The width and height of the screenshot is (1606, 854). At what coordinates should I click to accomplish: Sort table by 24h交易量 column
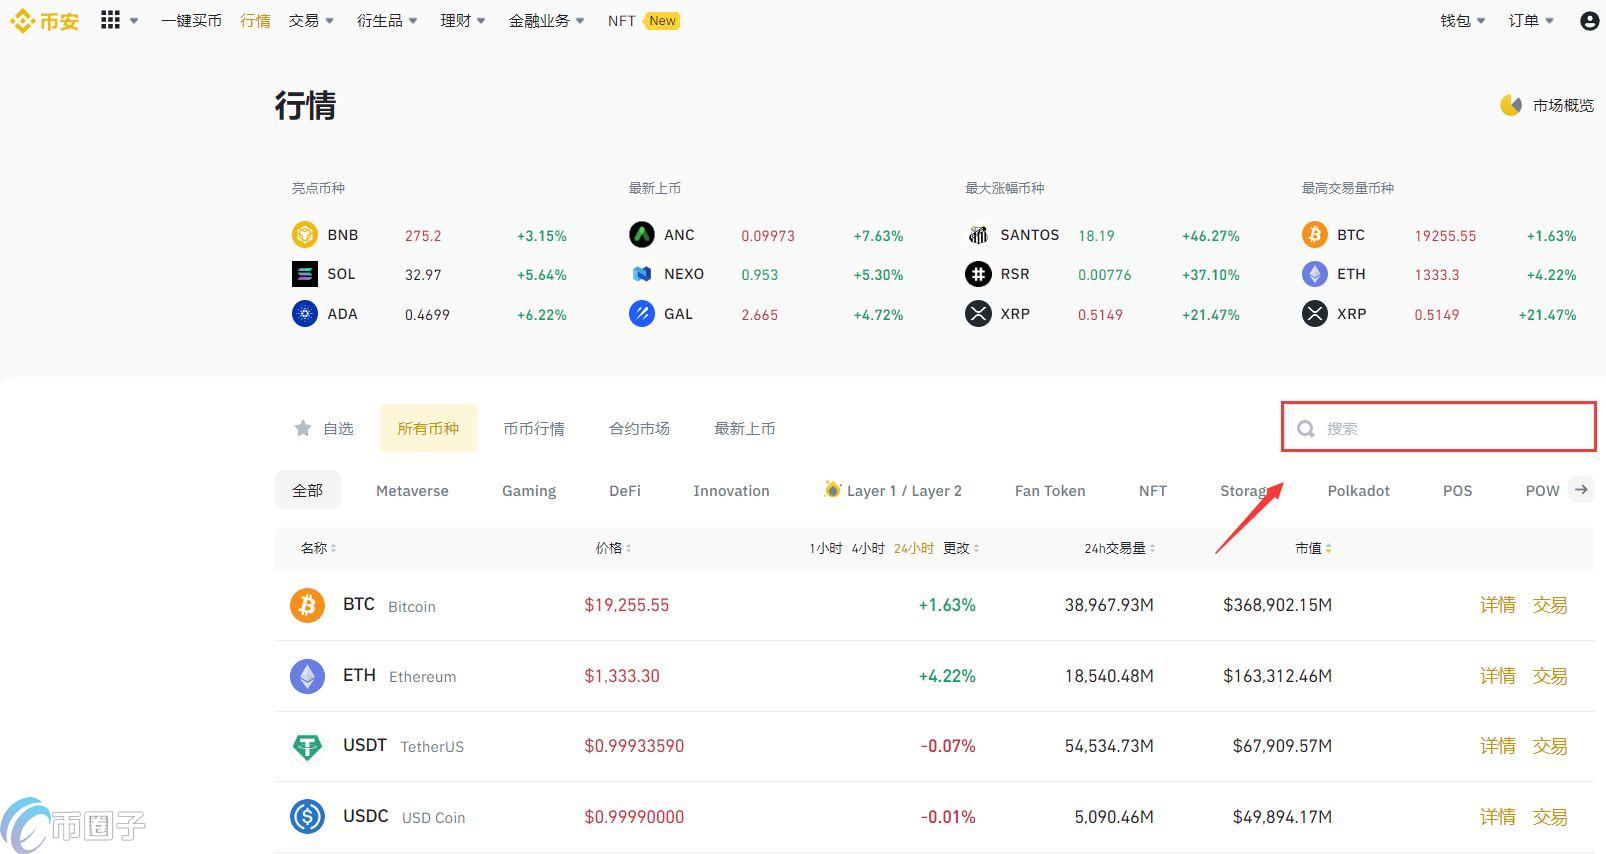(1120, 548)
